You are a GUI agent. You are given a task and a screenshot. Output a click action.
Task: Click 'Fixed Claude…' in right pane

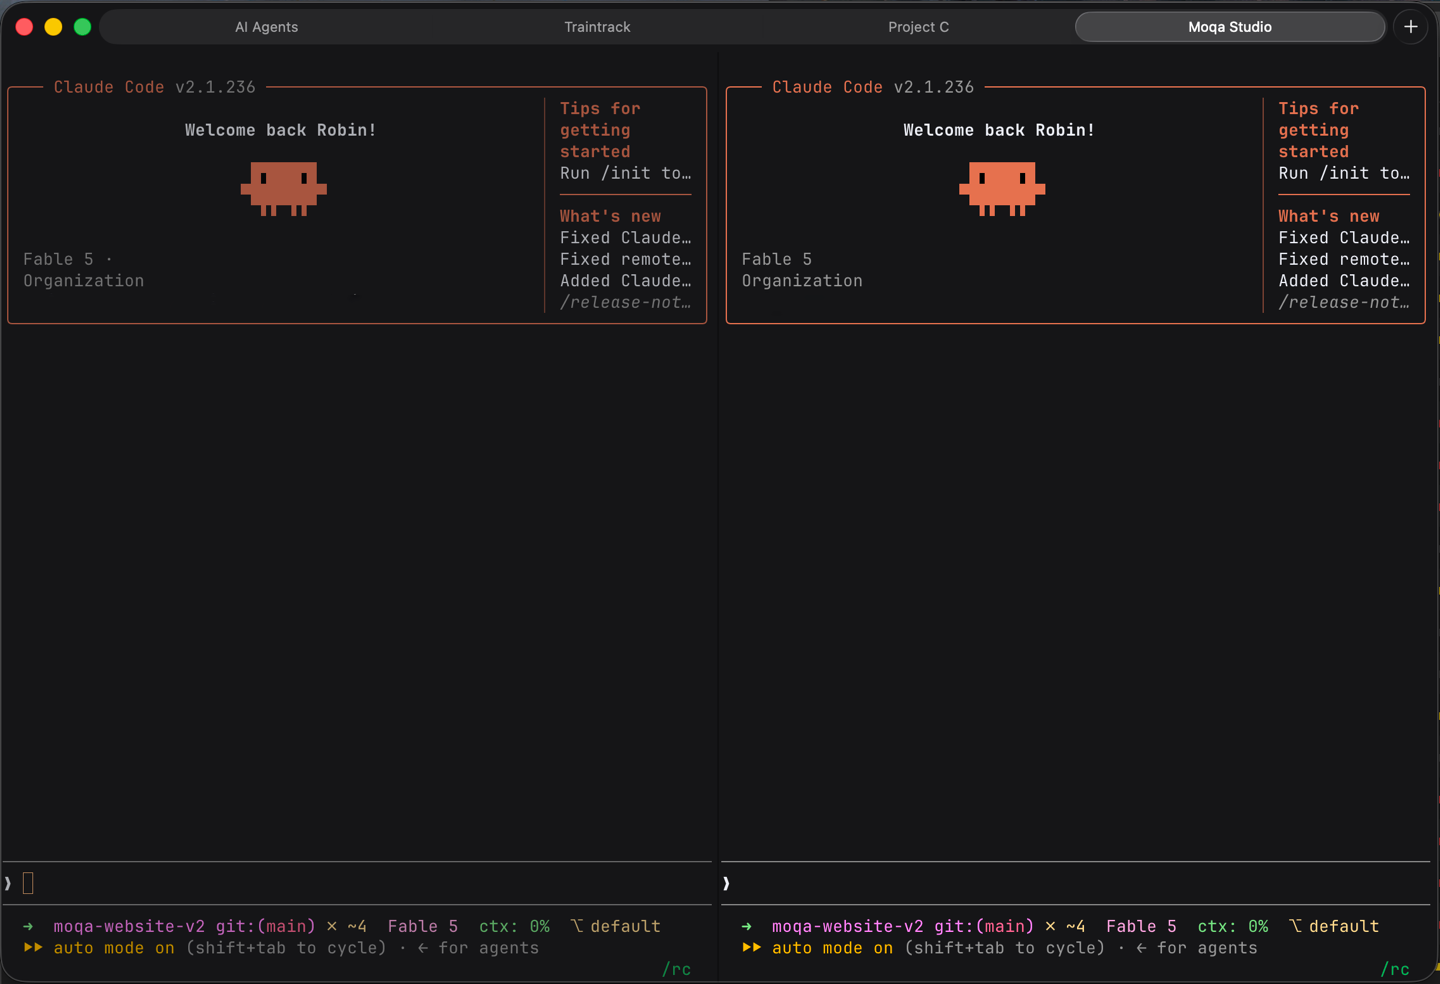tap(1344, 238)
